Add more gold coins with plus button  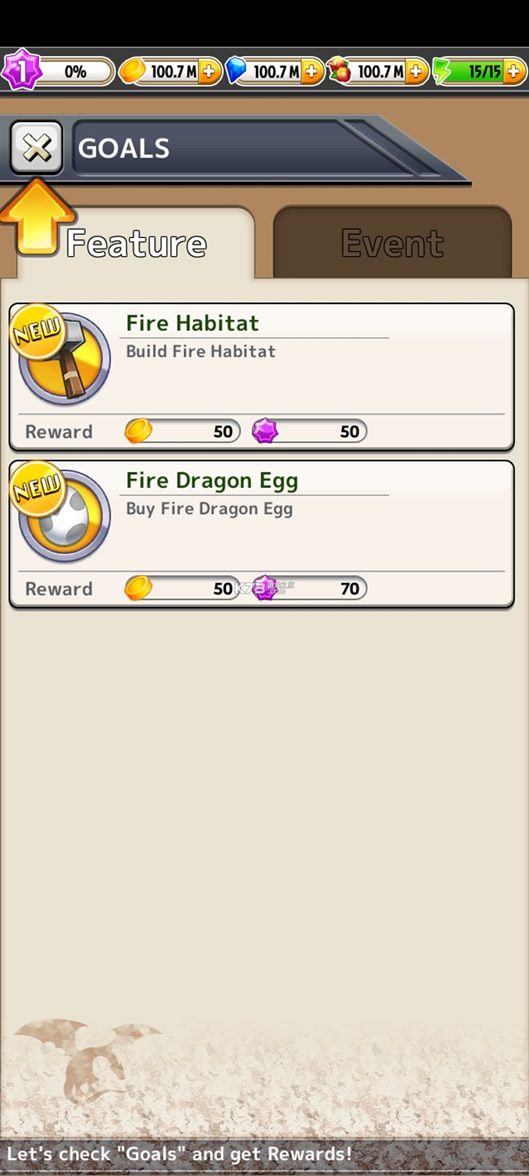tap(210, 72)
